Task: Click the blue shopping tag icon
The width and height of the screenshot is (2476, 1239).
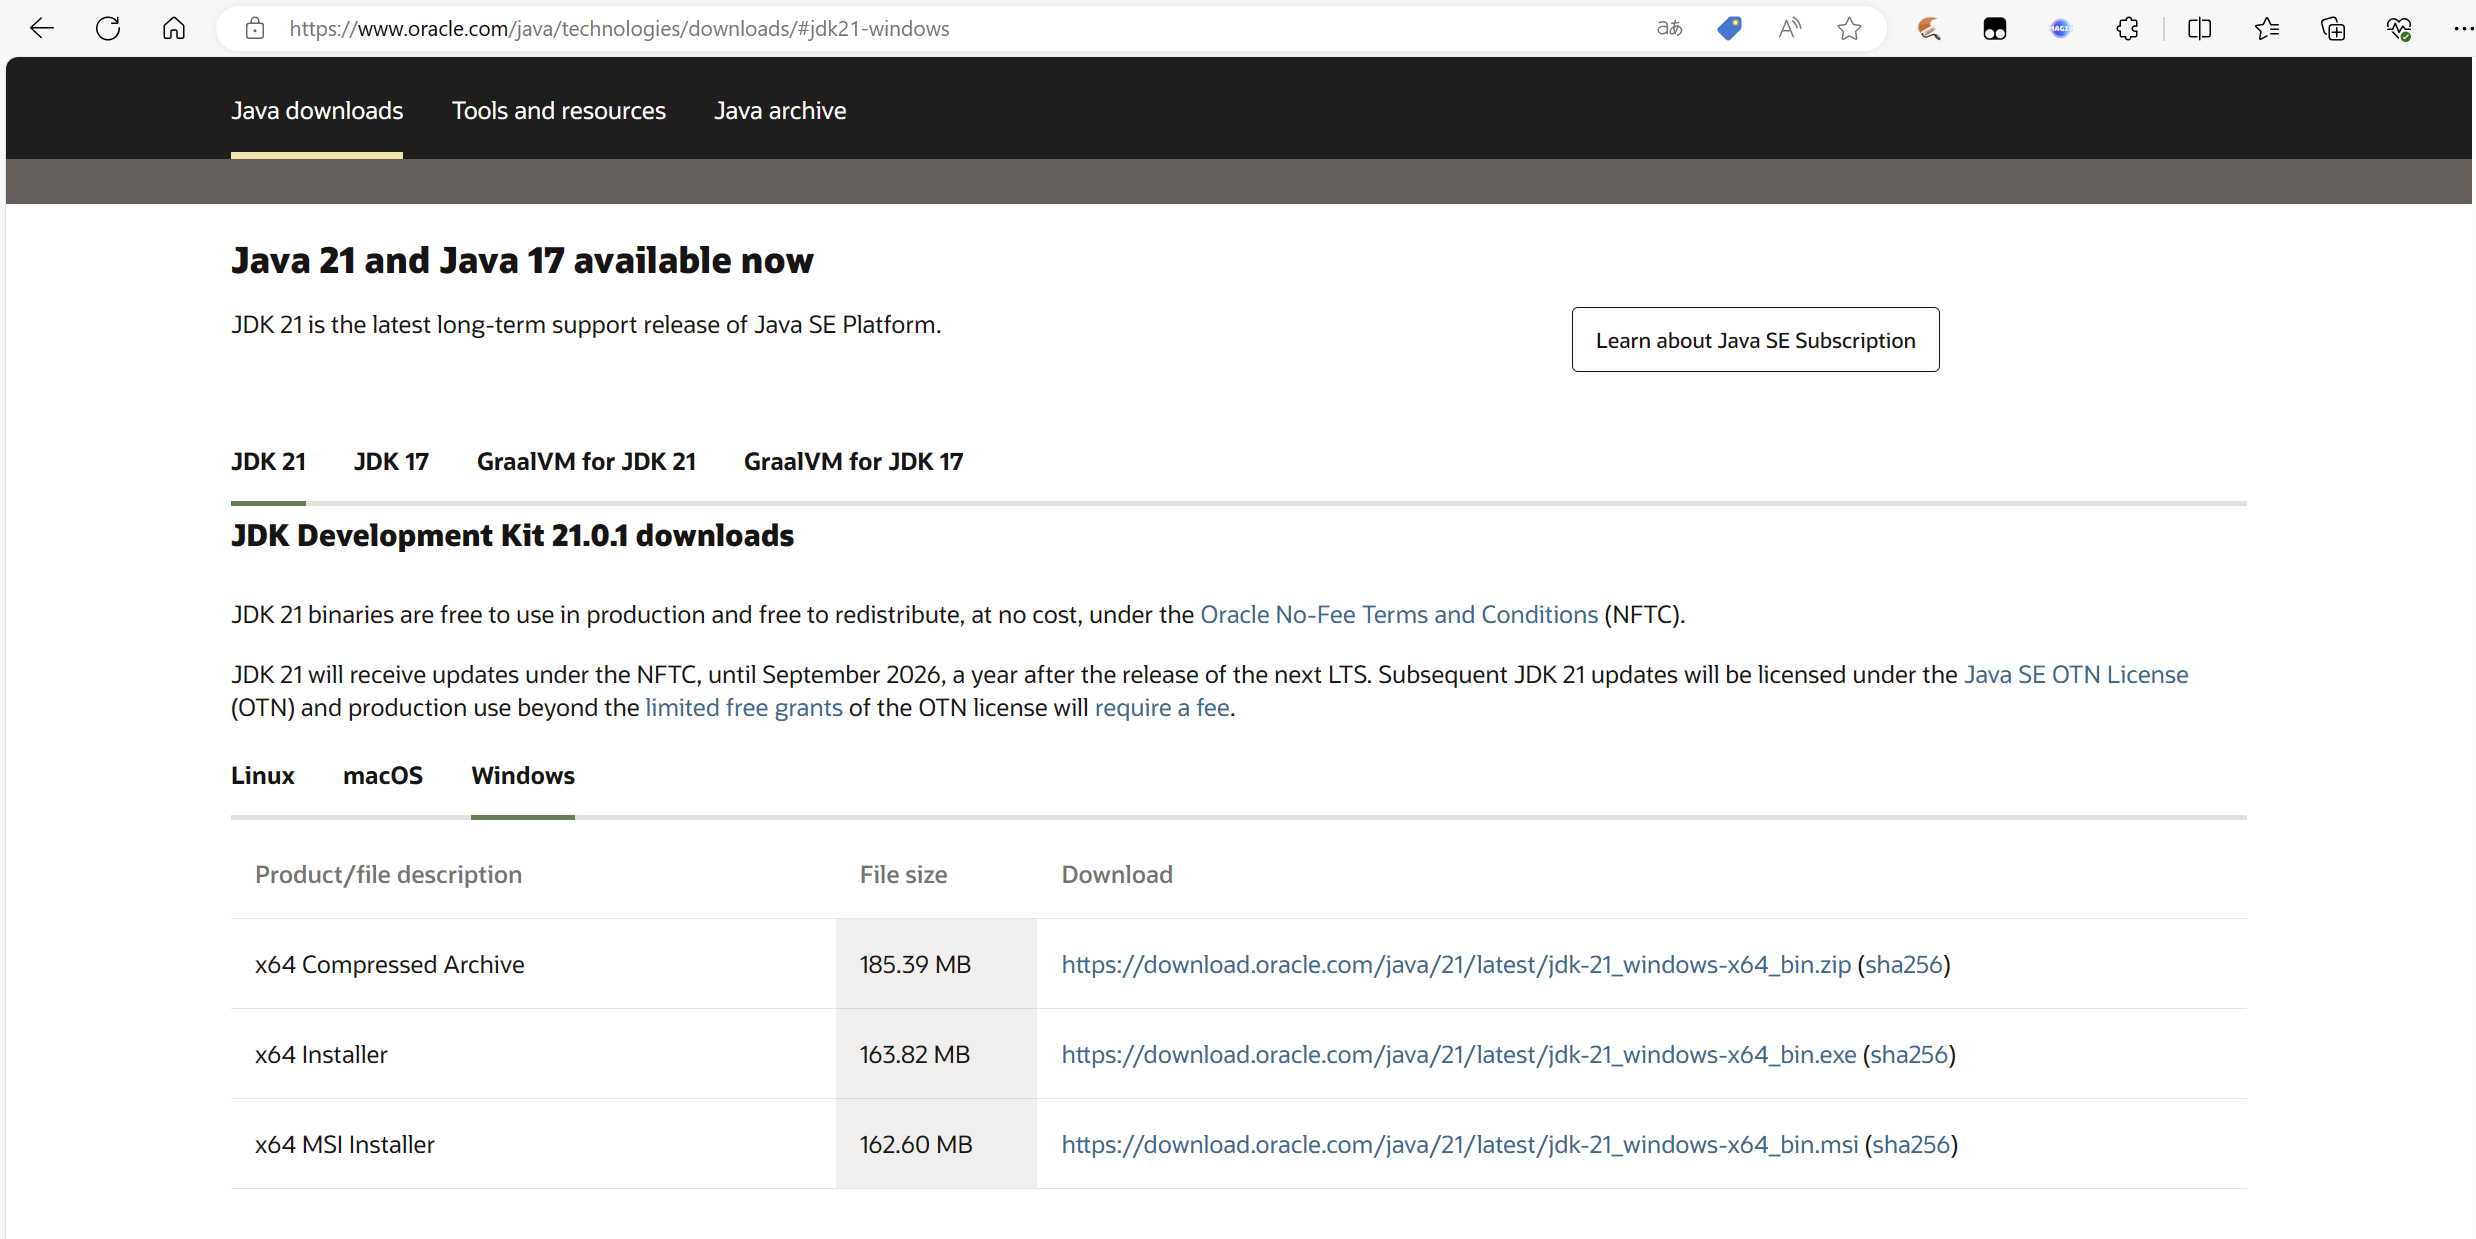Action: pyautogui.click(x=1729, y=28)
